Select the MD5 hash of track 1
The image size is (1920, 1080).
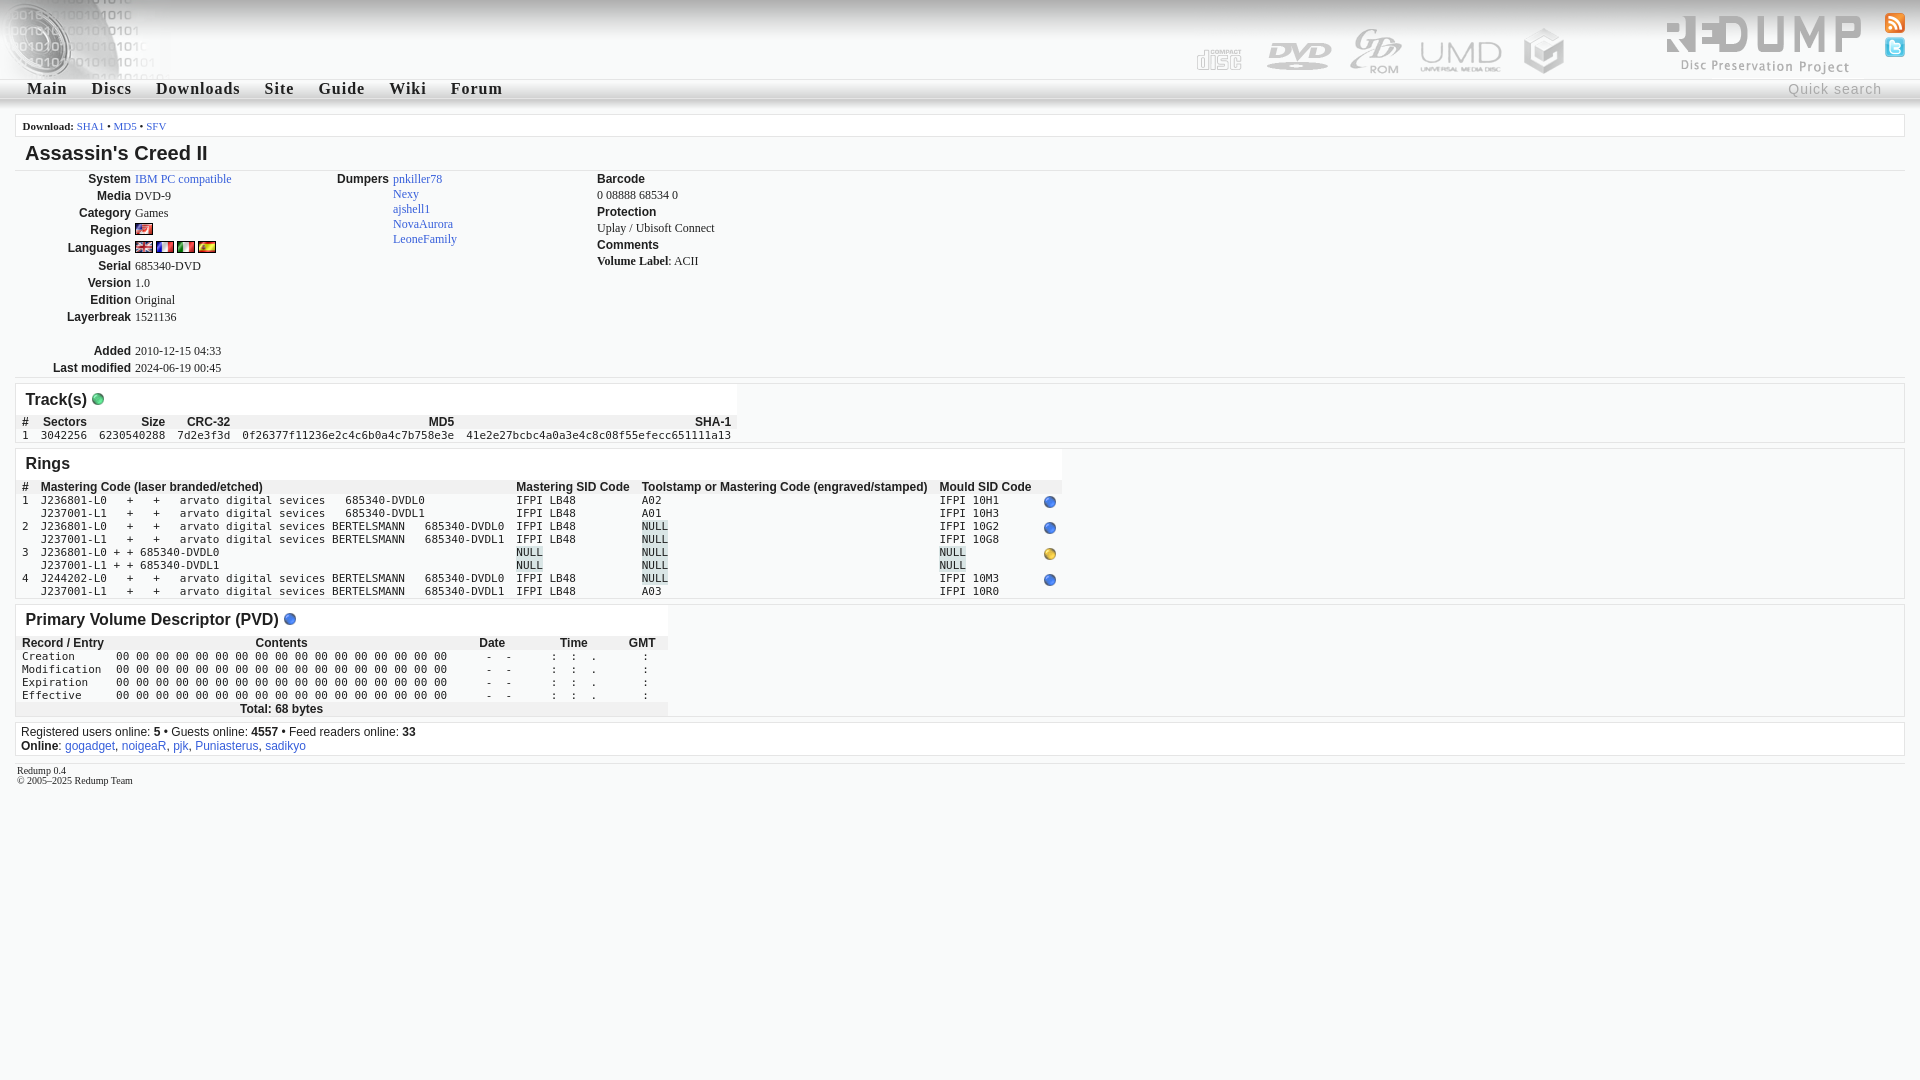click(348, 435)
